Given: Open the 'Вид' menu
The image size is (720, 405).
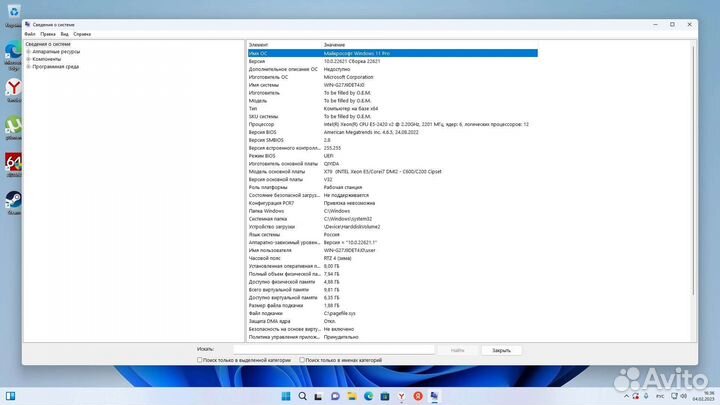Looking at the screenshot, I should point(65,34).
